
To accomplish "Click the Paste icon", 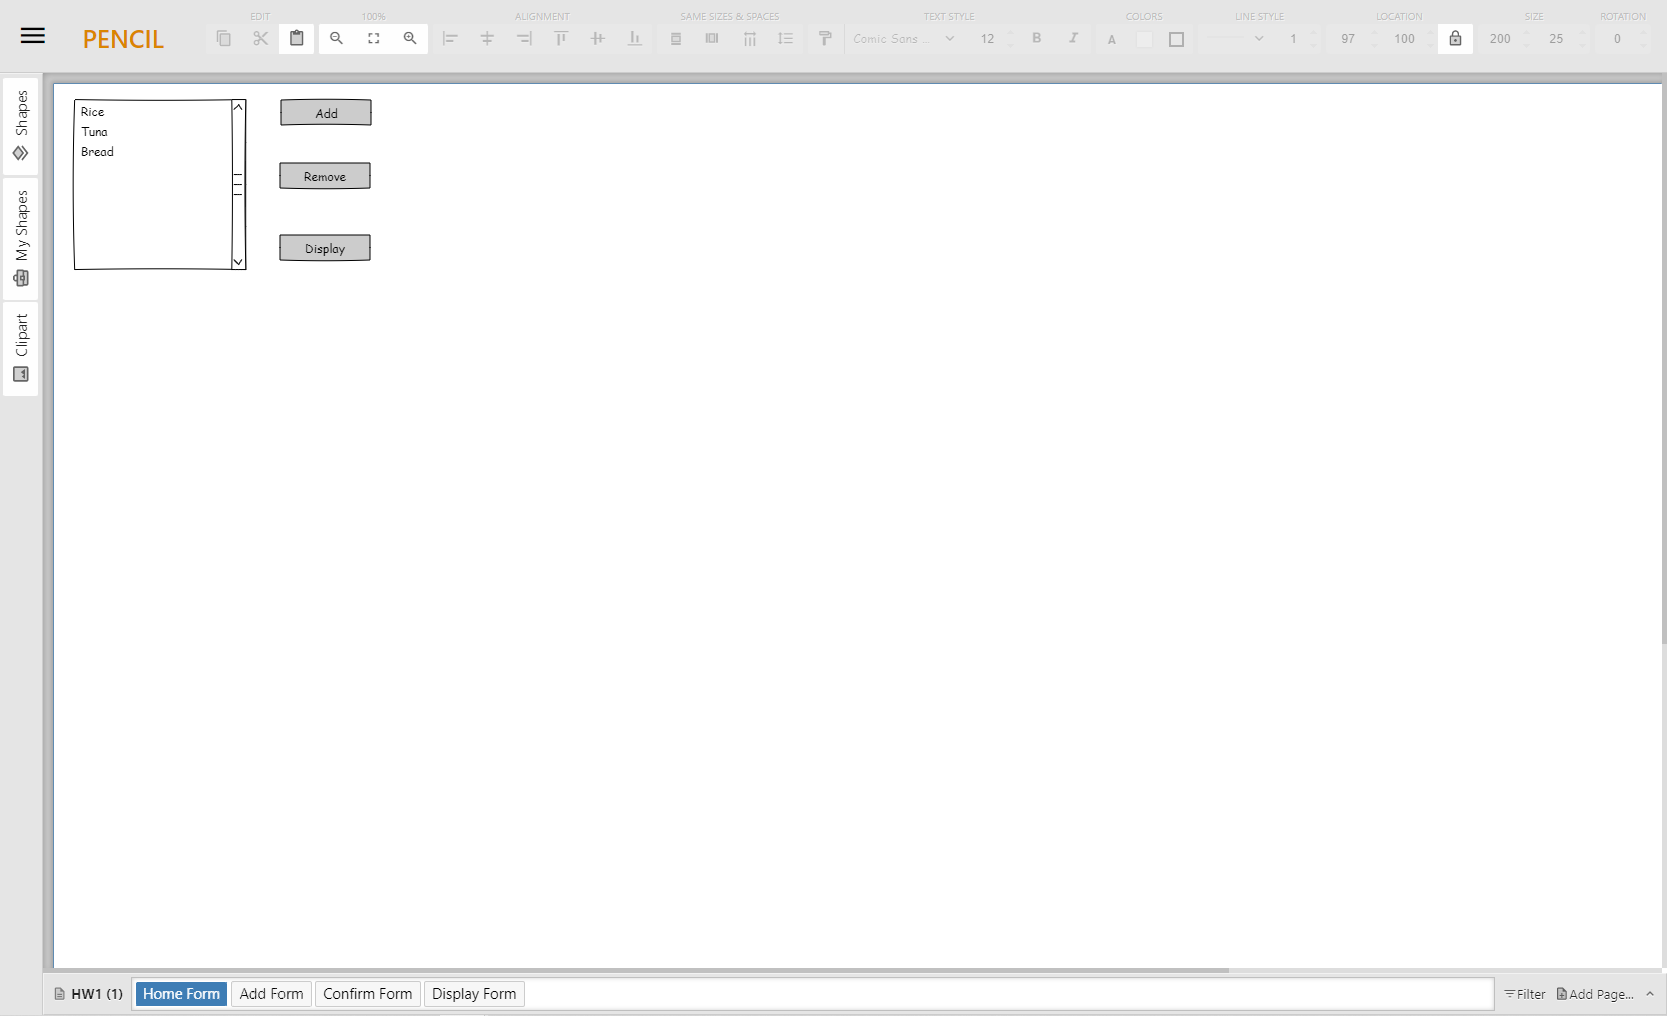I will (296, 39).
